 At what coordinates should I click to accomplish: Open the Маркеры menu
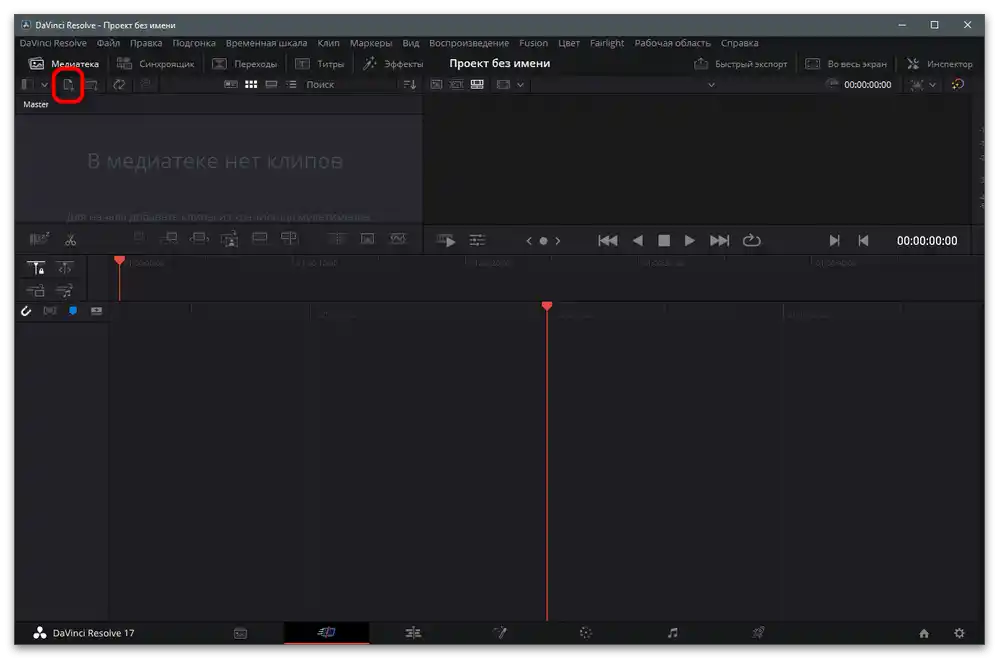tap(371, 43)
